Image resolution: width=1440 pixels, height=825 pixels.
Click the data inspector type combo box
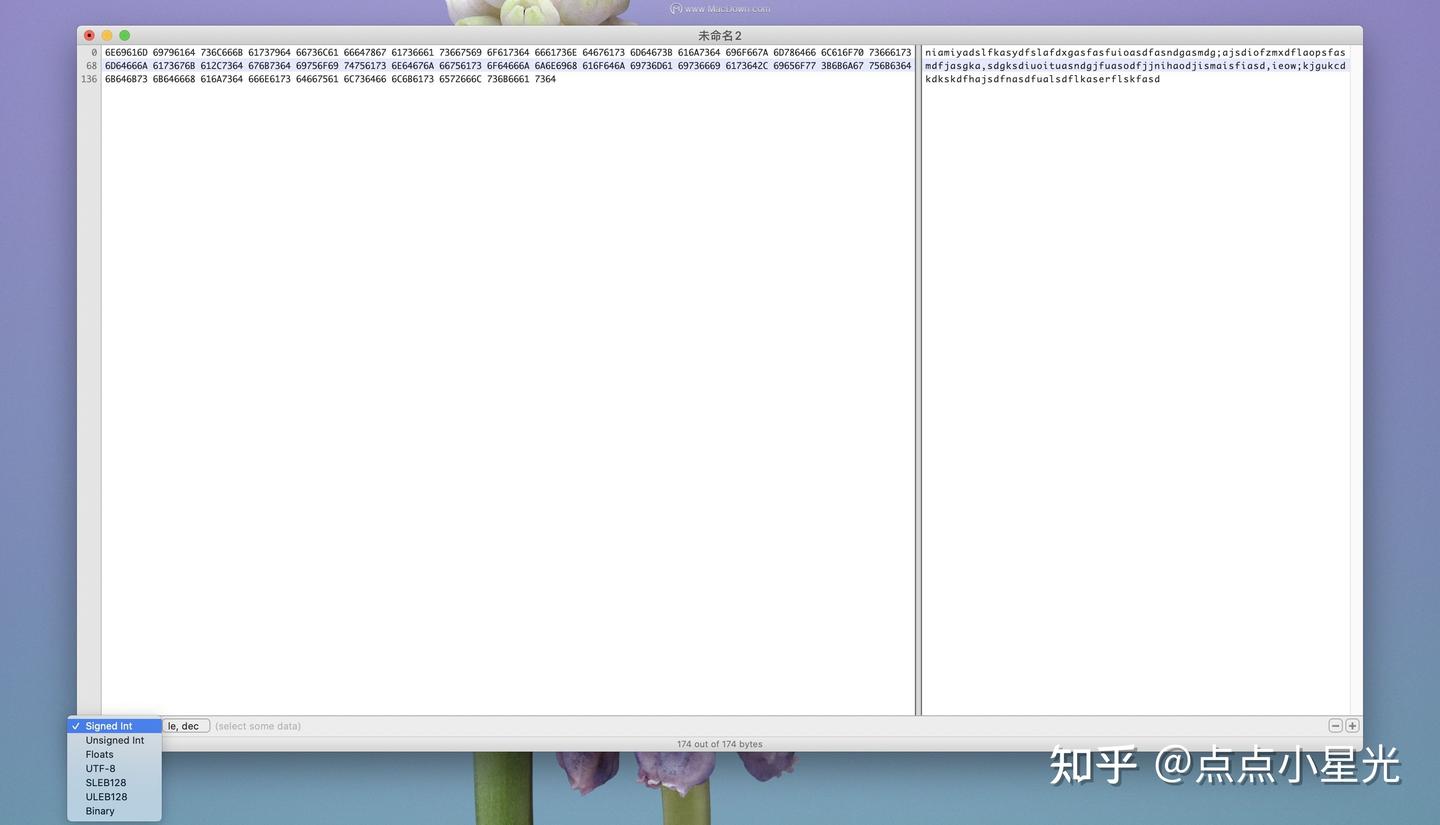coord(114,725)
